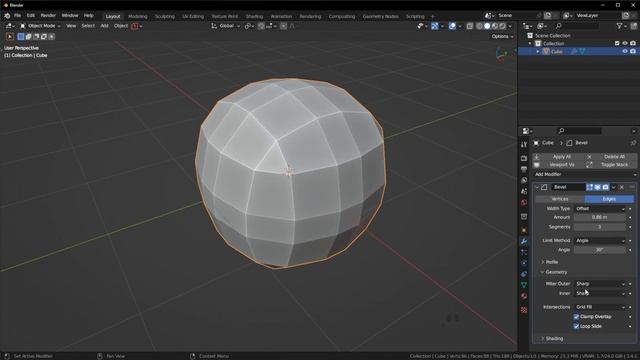Open the Output properties tab icon
Image resolution: width=640 pixels, height=360 pixels.
pyautogui.click(x=524, y=169)
